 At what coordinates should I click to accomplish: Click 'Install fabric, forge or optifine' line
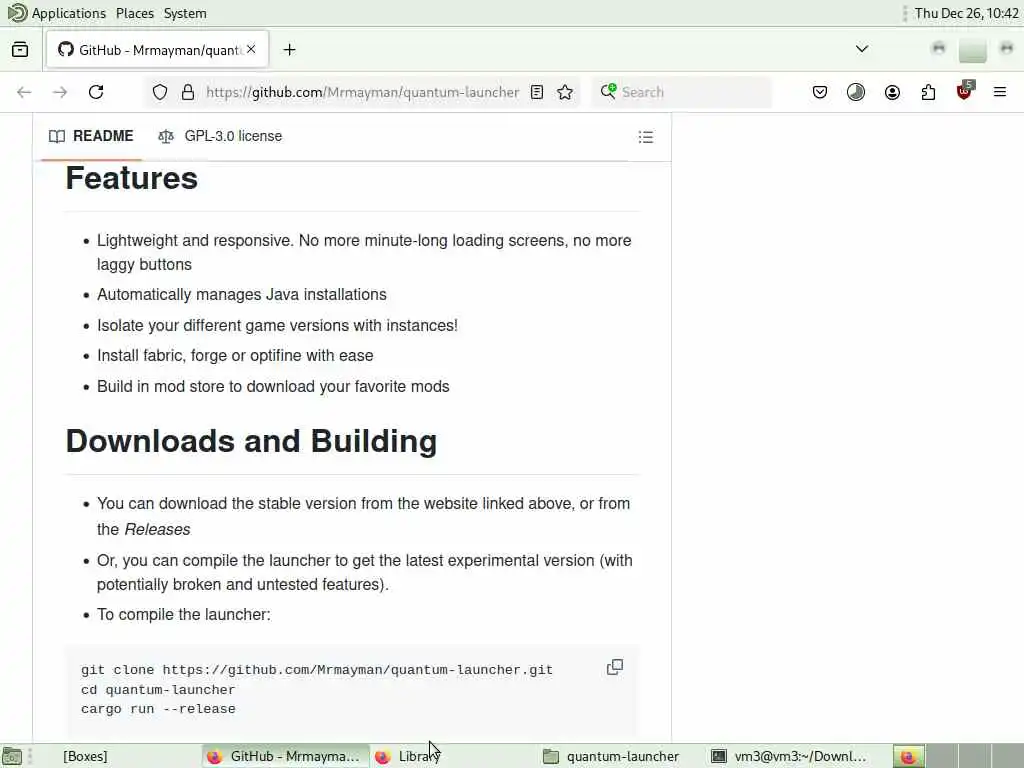235,356
